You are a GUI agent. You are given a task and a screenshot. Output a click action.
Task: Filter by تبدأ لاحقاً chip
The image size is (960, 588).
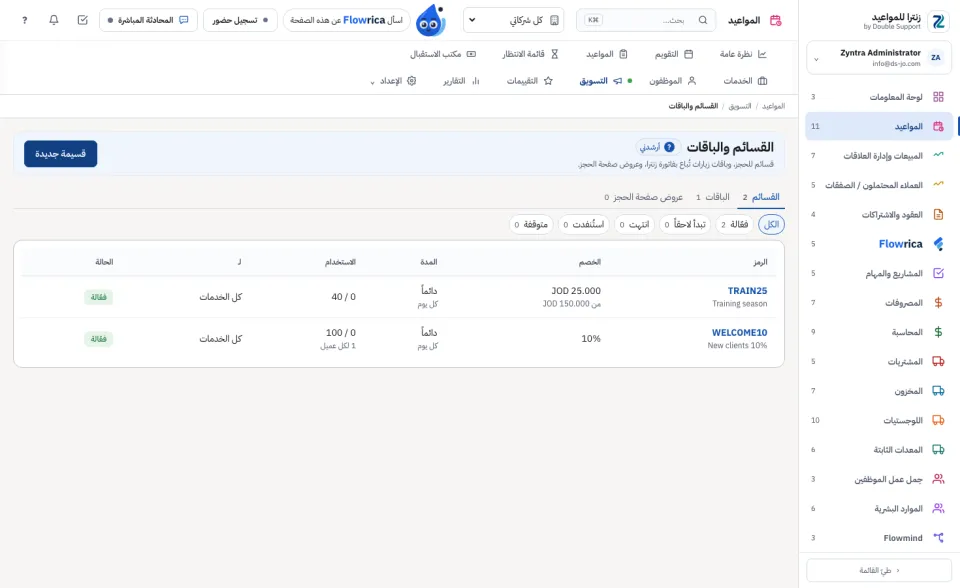click(685, 224)
